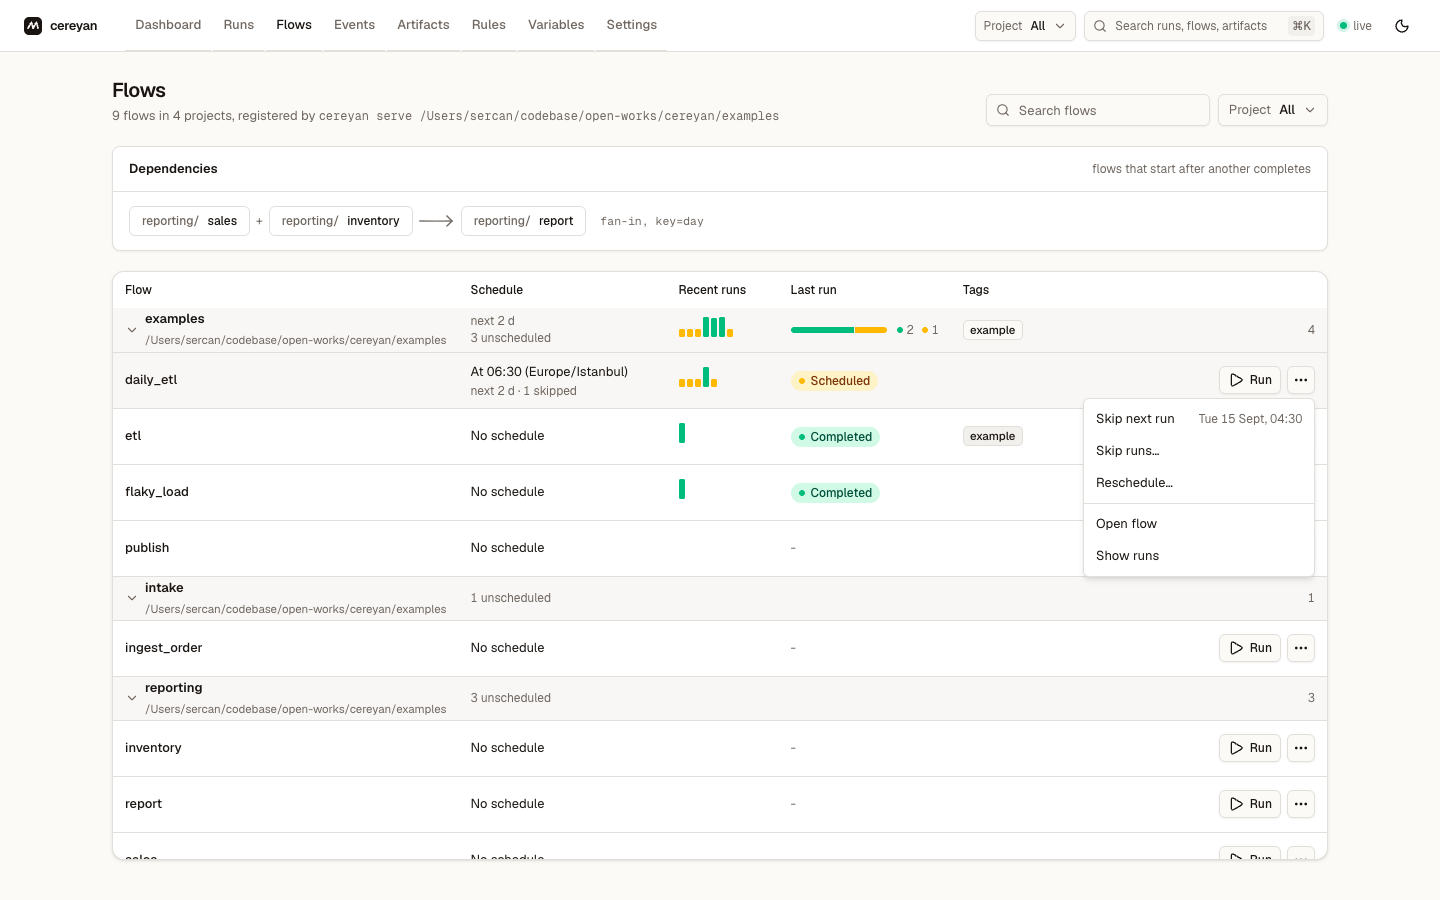Image resolution: width=1440 pixels, height=900 pixels.
Task: Select Reschedule… in the menu
Action: (x=1199, y=483)
